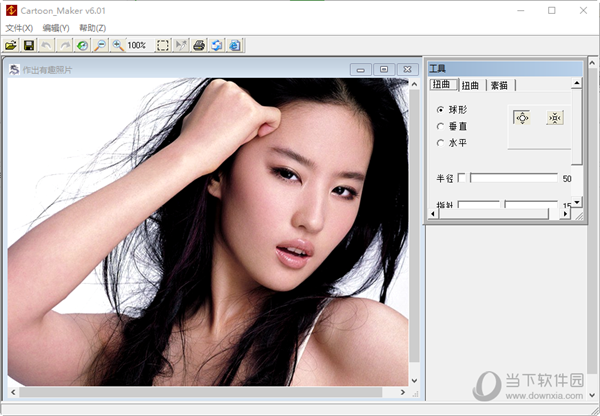Open the 帮助(Z) menu
Image resolution: width=600 pixels, height=416 pixels.
coord(92,28)
